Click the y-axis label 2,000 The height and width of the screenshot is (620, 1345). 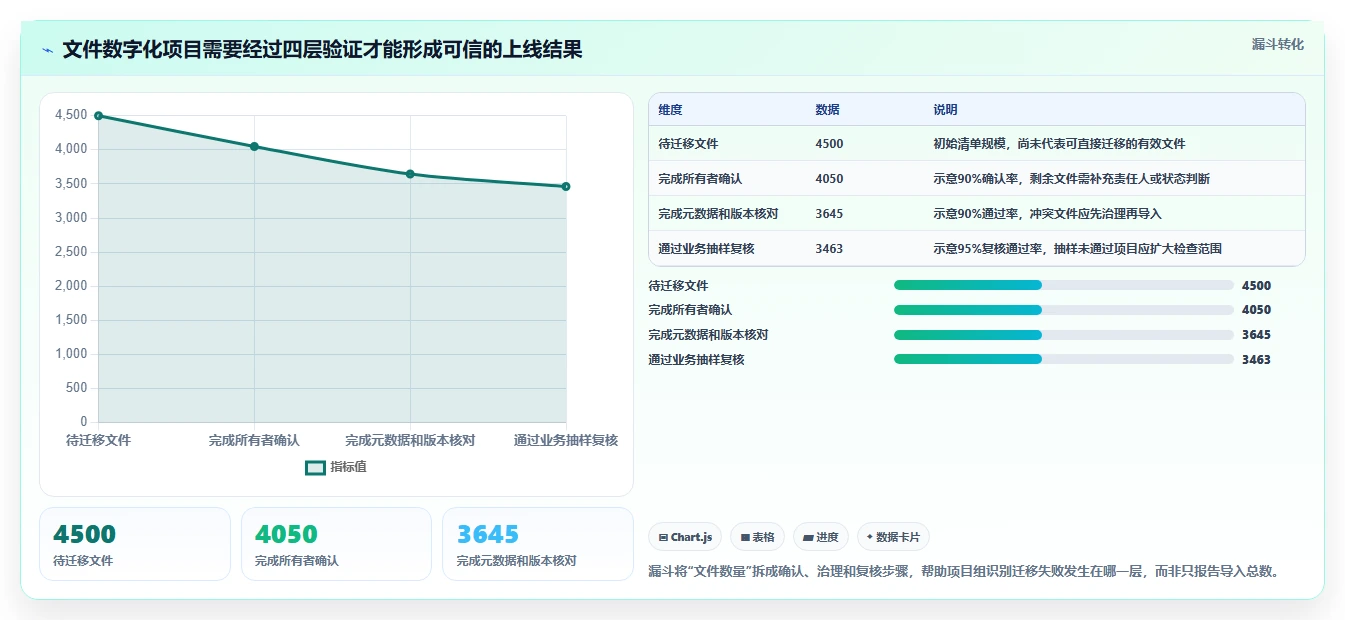click(x=71, y=286)
